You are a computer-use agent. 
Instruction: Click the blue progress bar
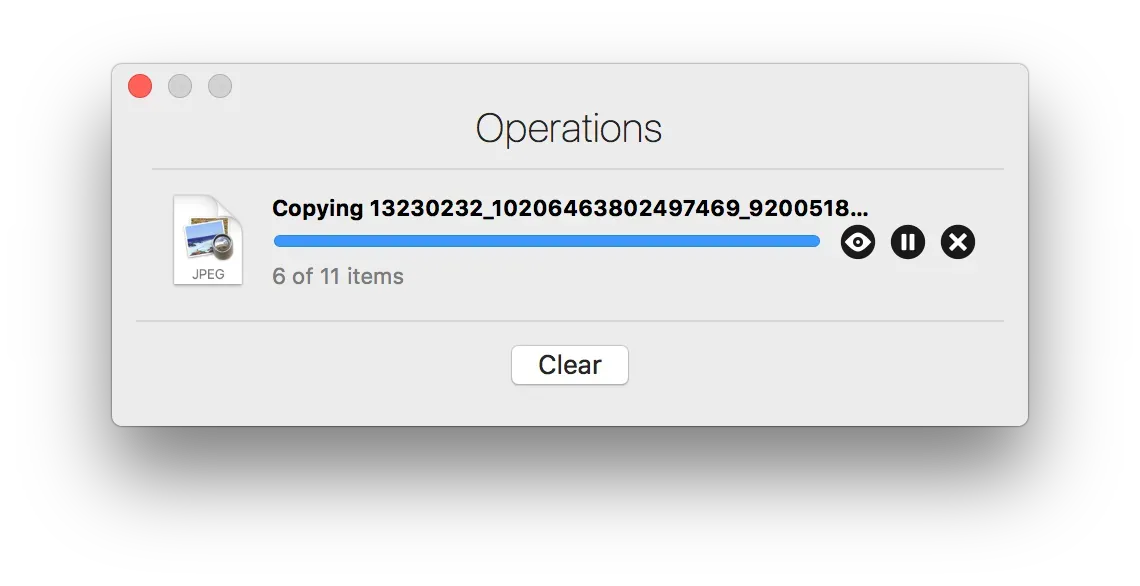click(x=546, y=240)
